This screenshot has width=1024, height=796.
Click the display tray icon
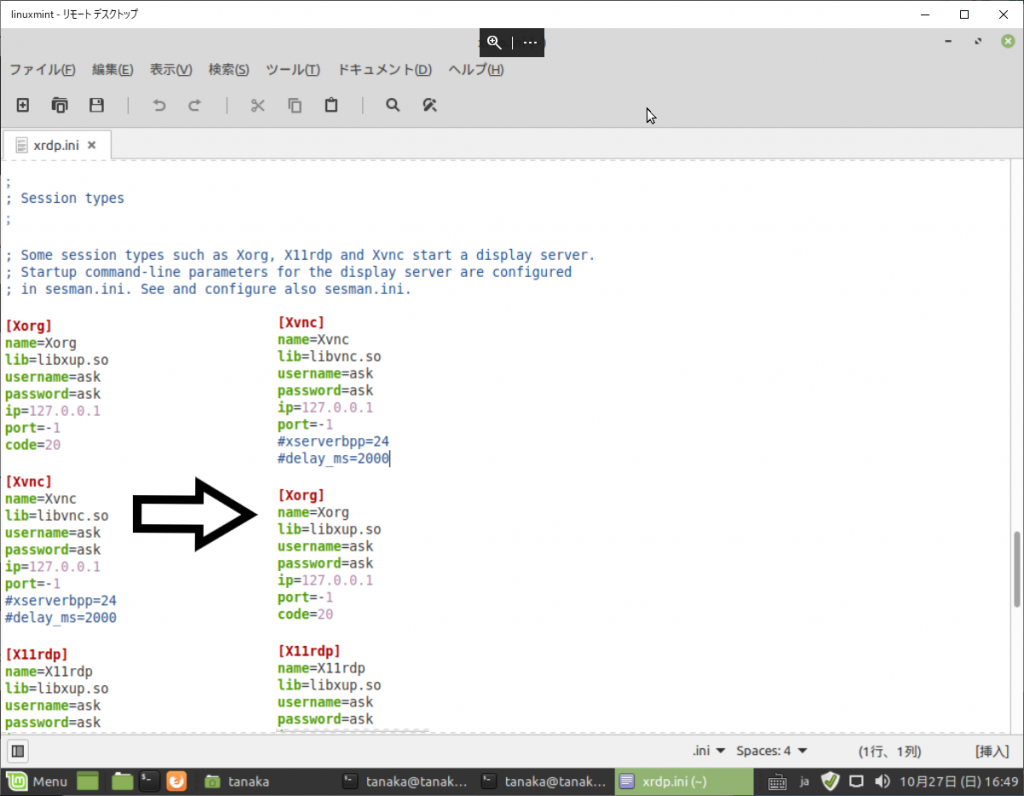coord(856,782)
